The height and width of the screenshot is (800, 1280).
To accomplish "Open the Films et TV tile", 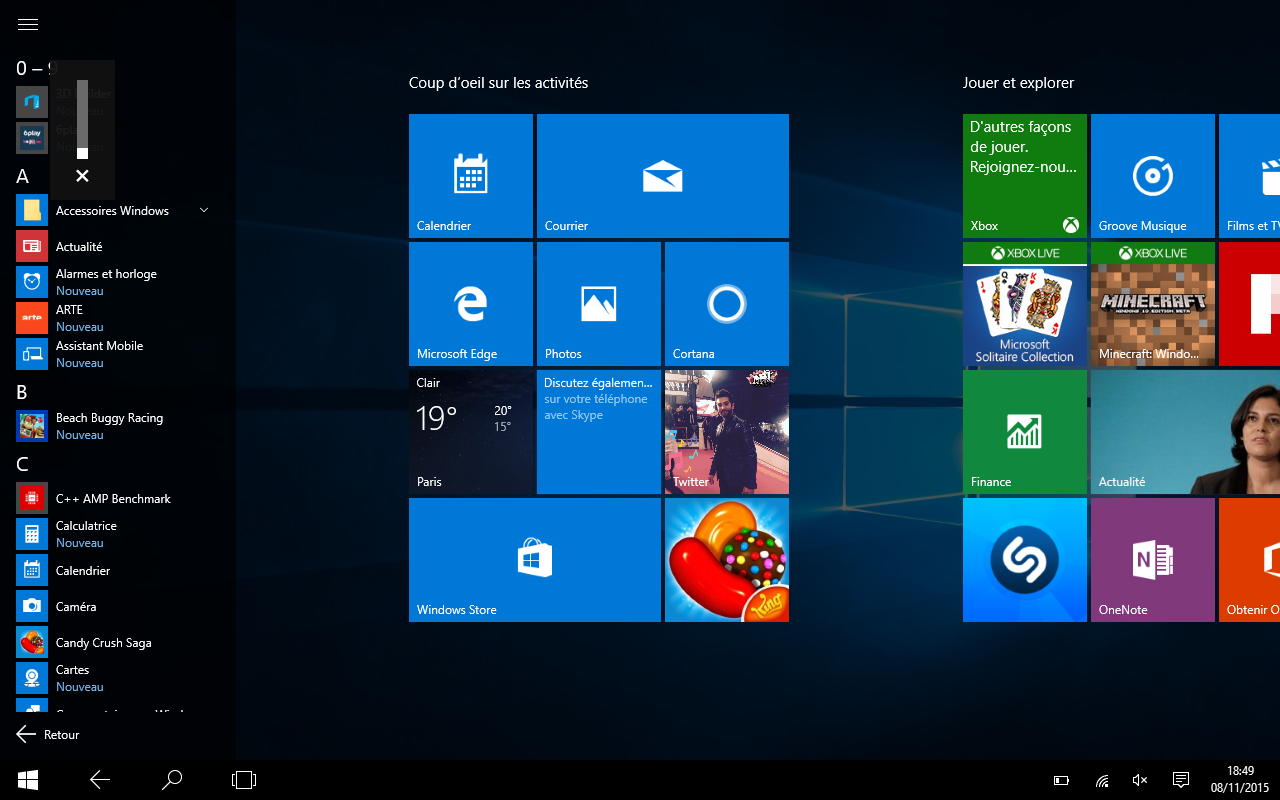I will 1249,176.
